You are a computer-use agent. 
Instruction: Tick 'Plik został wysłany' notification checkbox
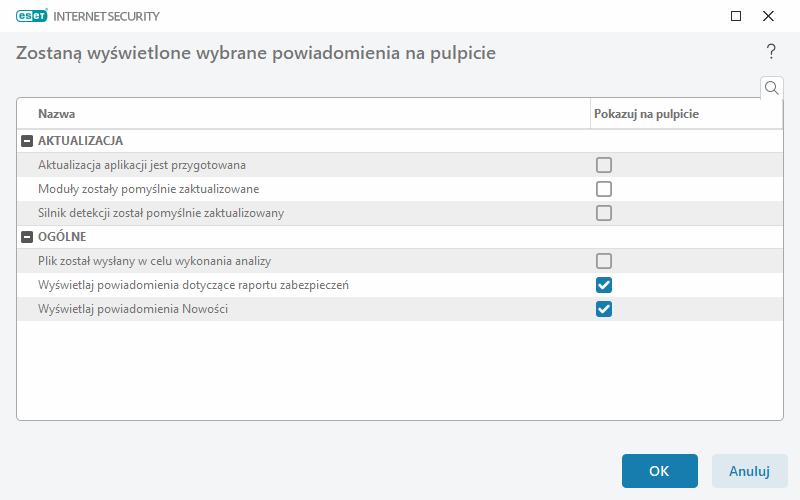point(604,261)
